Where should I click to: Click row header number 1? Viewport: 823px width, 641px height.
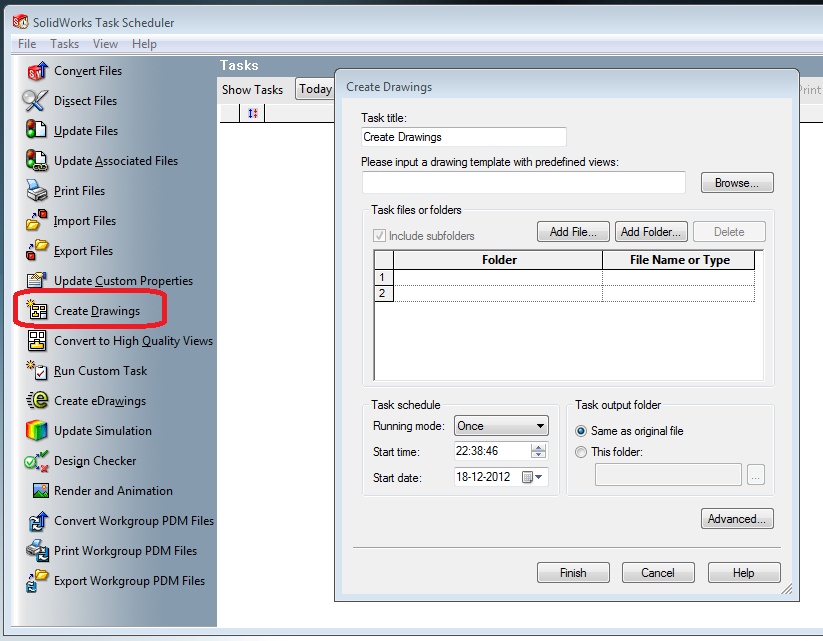click(384, 277)
